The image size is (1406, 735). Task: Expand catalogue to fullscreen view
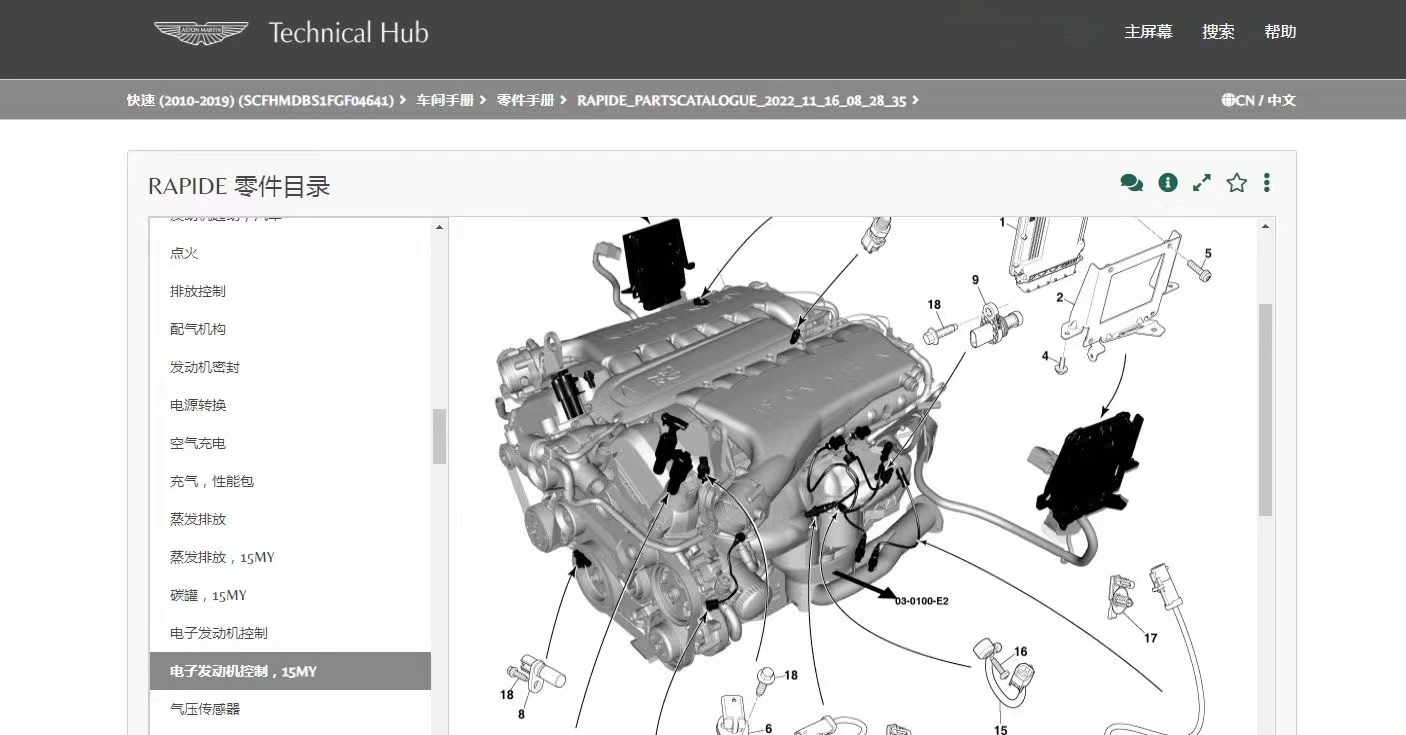coord(1202,183)
